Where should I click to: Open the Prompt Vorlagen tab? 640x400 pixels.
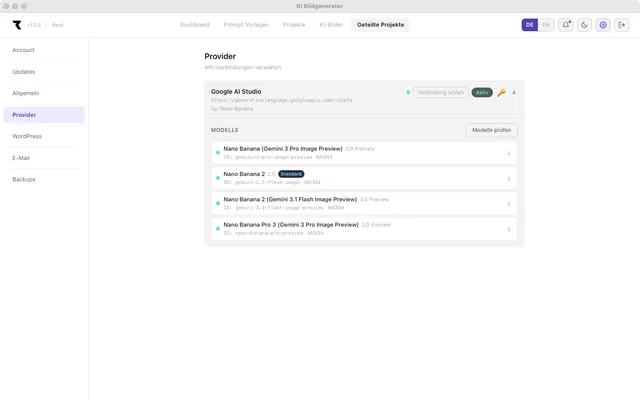[246, 25]
